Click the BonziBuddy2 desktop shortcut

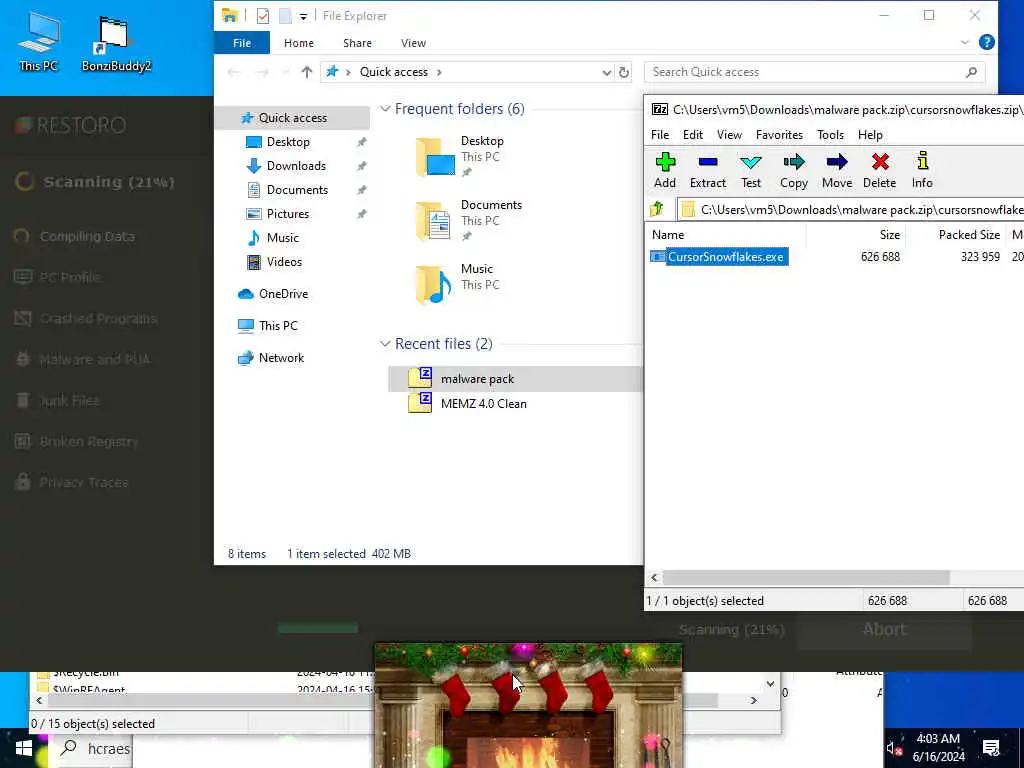116,44
